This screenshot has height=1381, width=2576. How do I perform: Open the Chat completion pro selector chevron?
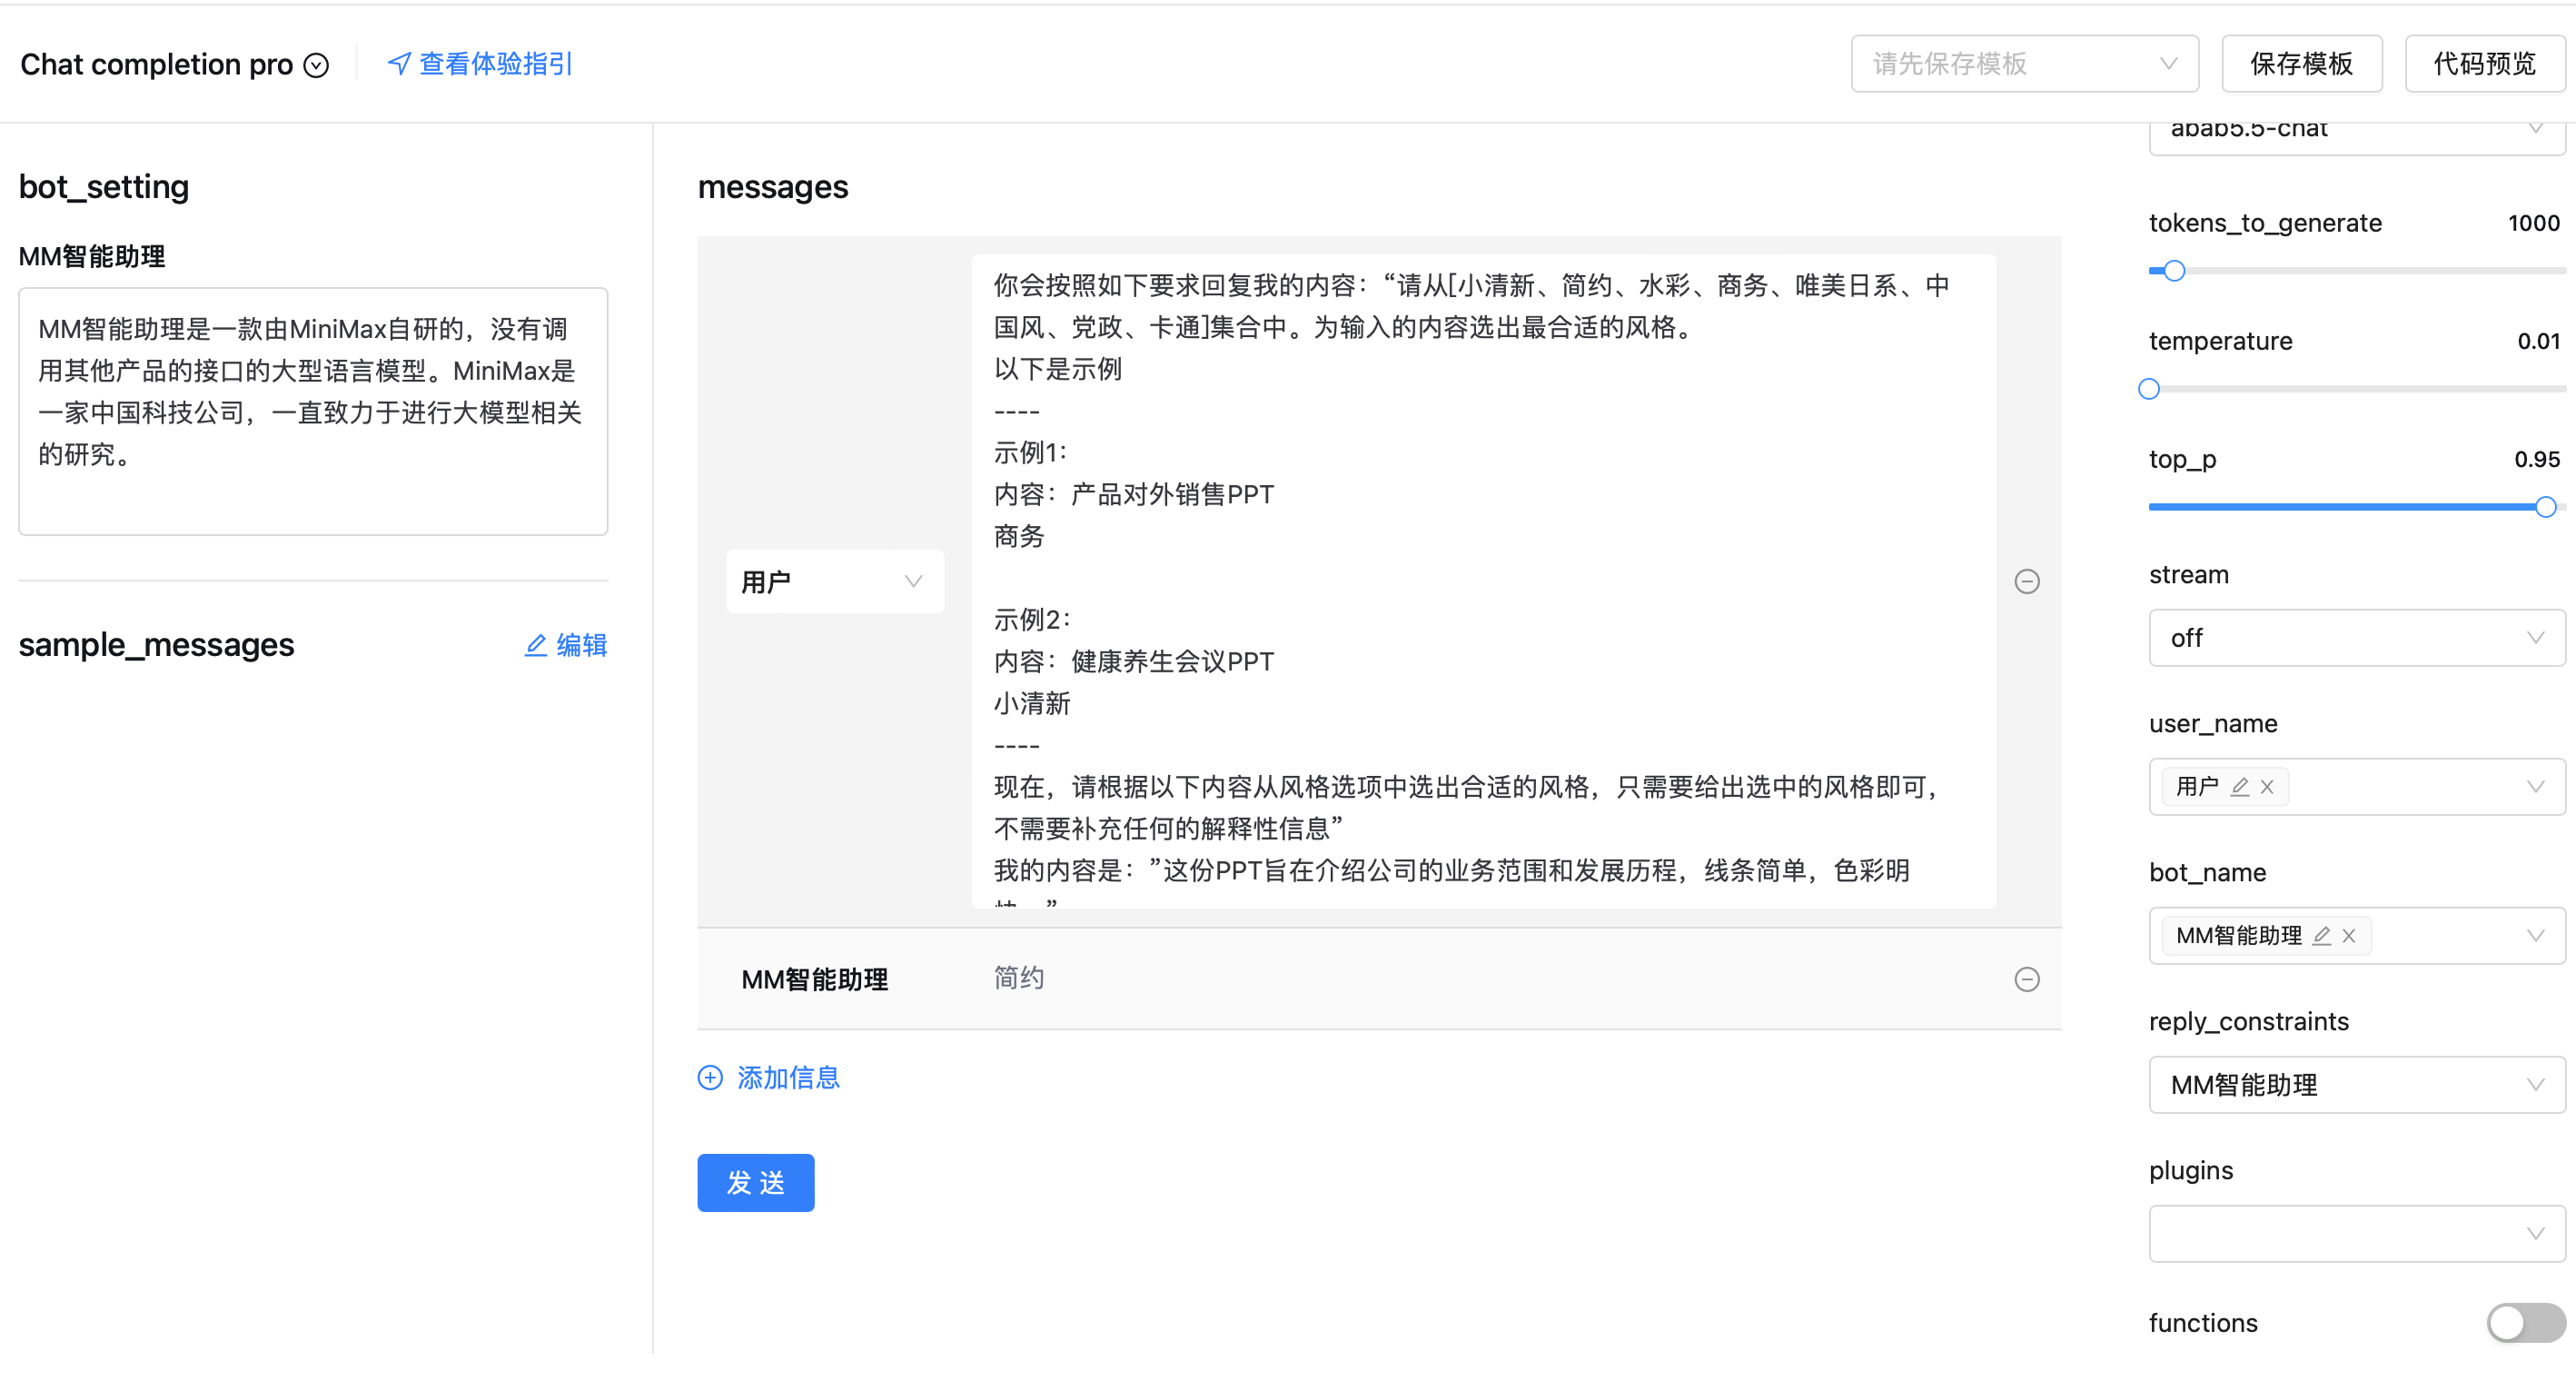click(x=316, y=65)
